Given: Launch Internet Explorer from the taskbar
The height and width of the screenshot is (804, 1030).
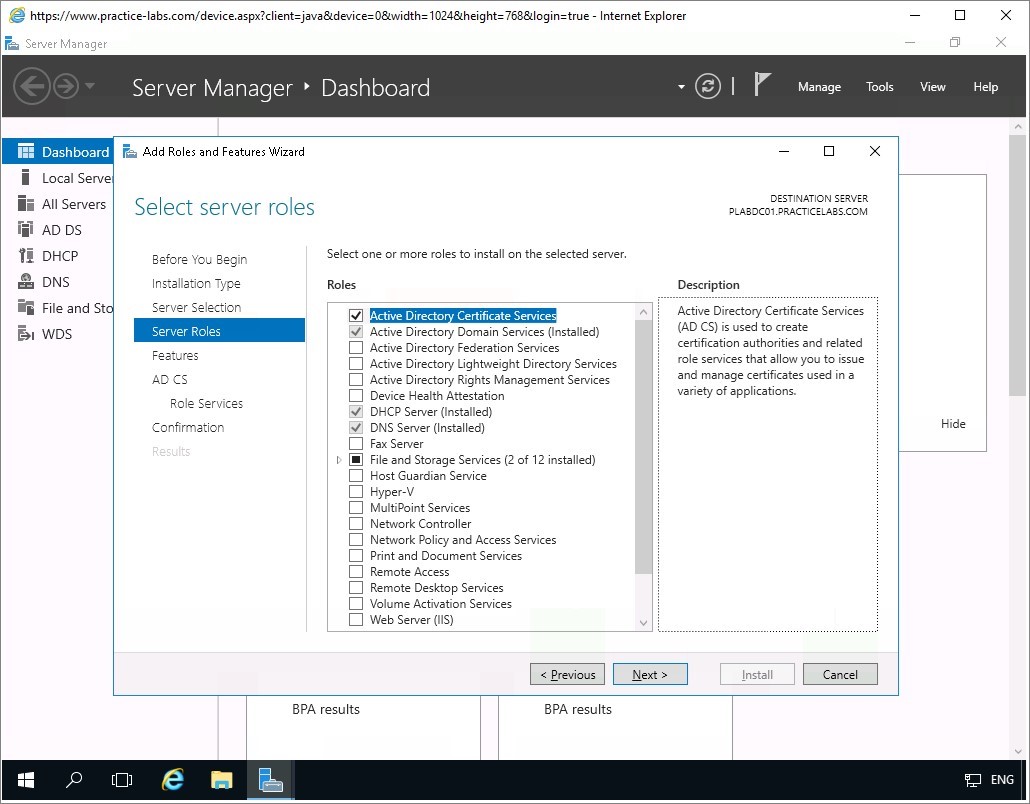Looking at the screenshot, I should (x=173, y=780).
